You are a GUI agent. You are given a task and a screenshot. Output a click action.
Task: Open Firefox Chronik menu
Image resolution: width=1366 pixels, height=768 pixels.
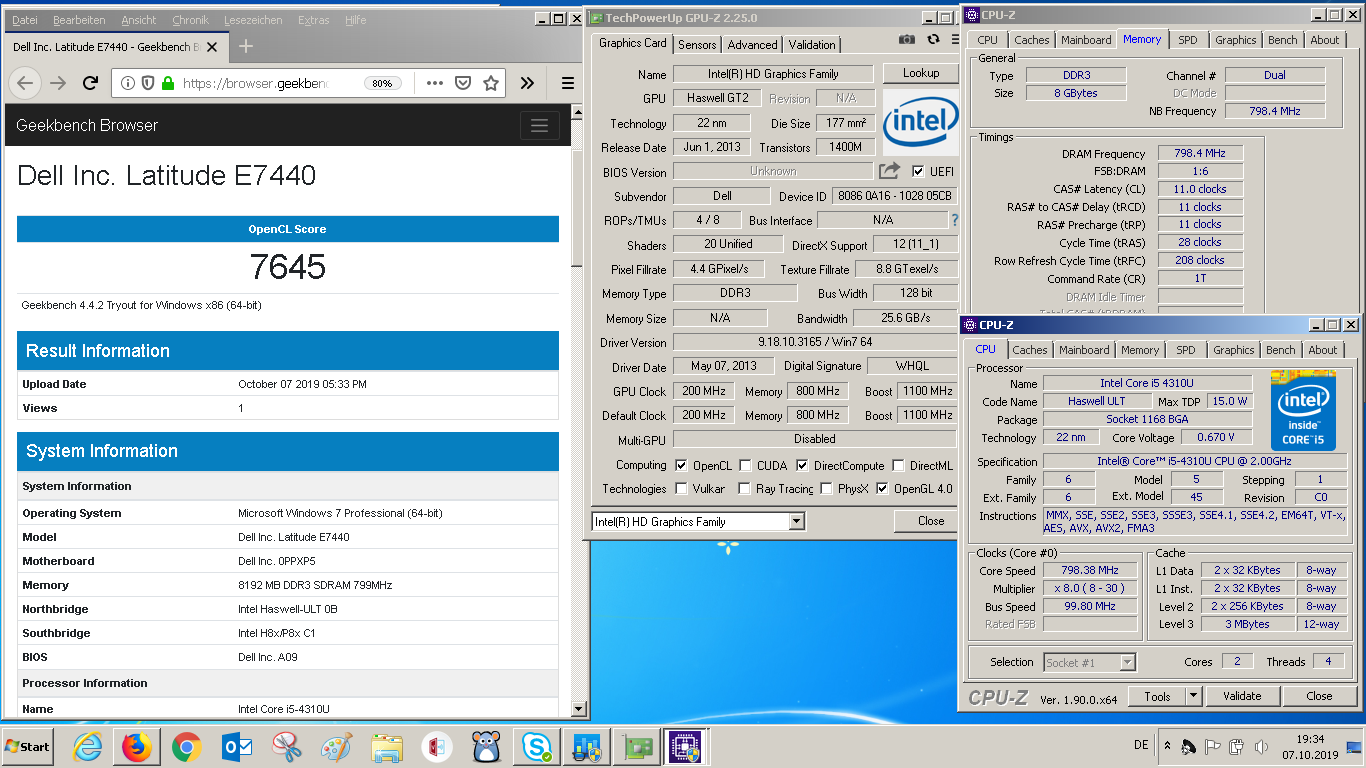point(190,20)
